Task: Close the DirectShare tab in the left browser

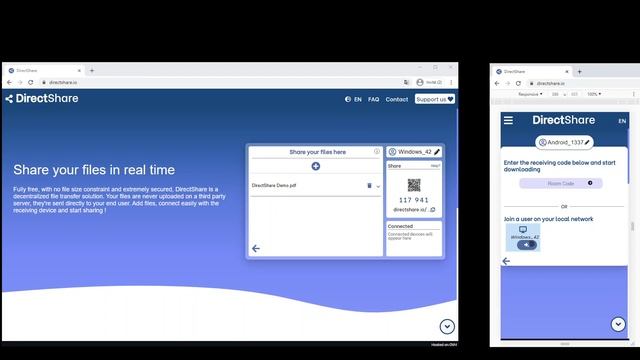Action: (x=79, y=71)
